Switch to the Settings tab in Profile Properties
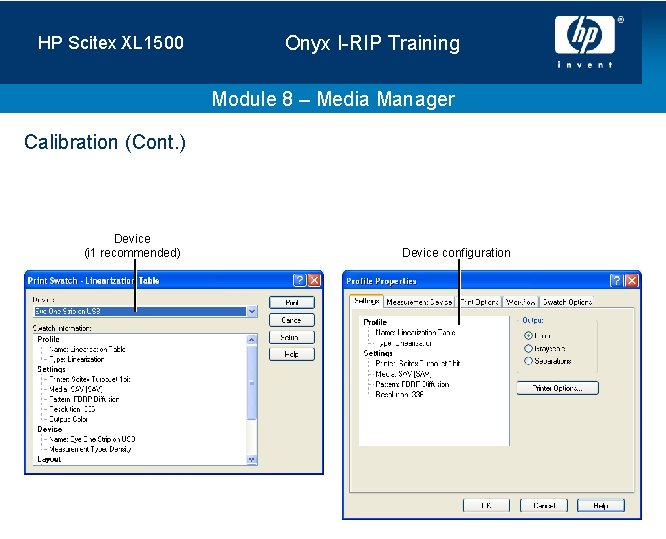The image size is (666, 539). 367,301
